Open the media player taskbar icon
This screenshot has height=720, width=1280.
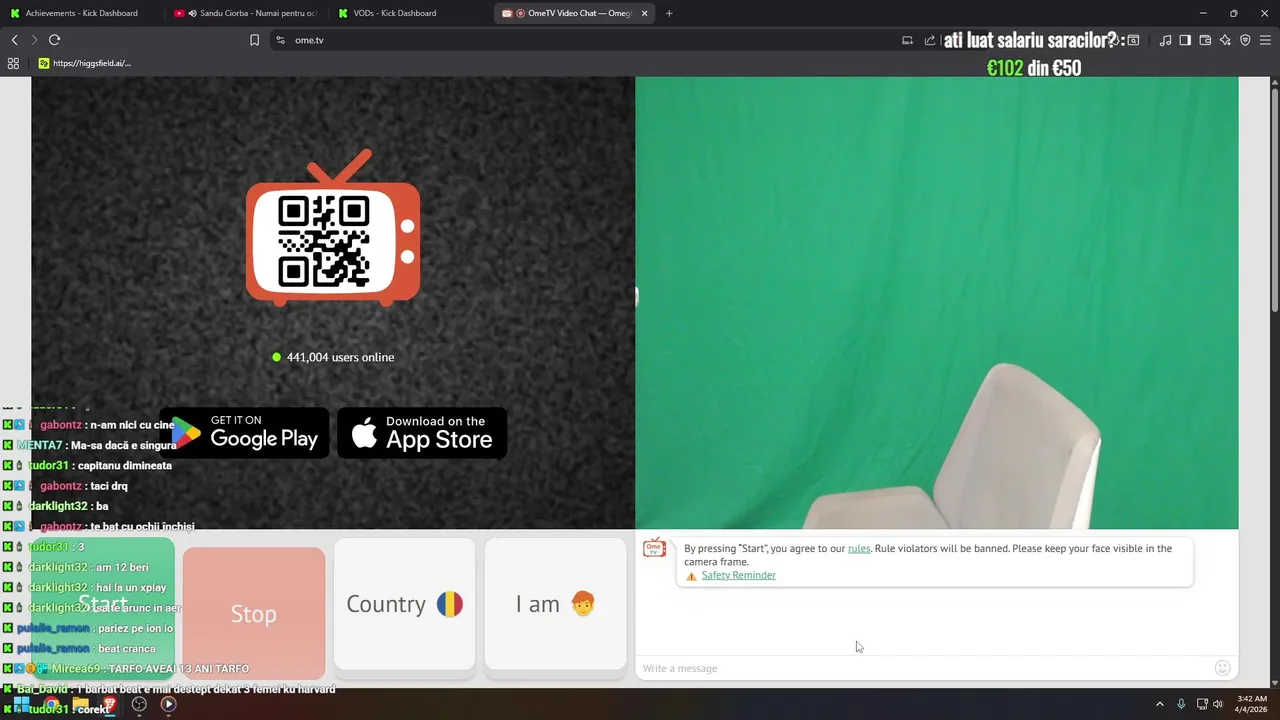coord(168,704)
